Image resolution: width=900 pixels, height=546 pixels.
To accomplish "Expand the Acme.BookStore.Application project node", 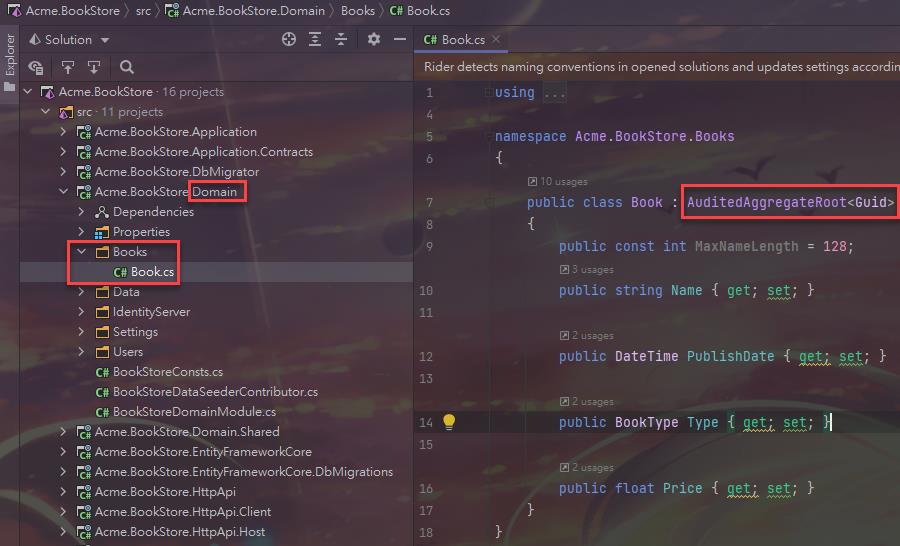I will [x=64, y=132].
